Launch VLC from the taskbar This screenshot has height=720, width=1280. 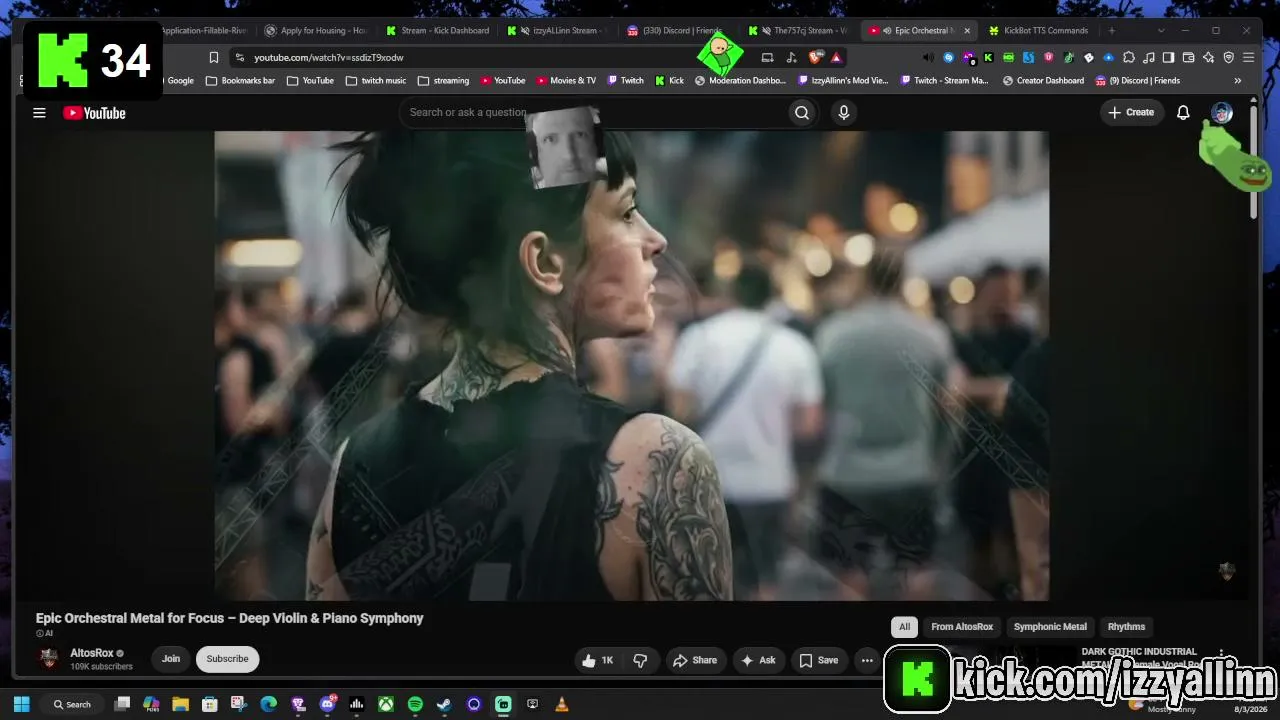pos(562,704)
